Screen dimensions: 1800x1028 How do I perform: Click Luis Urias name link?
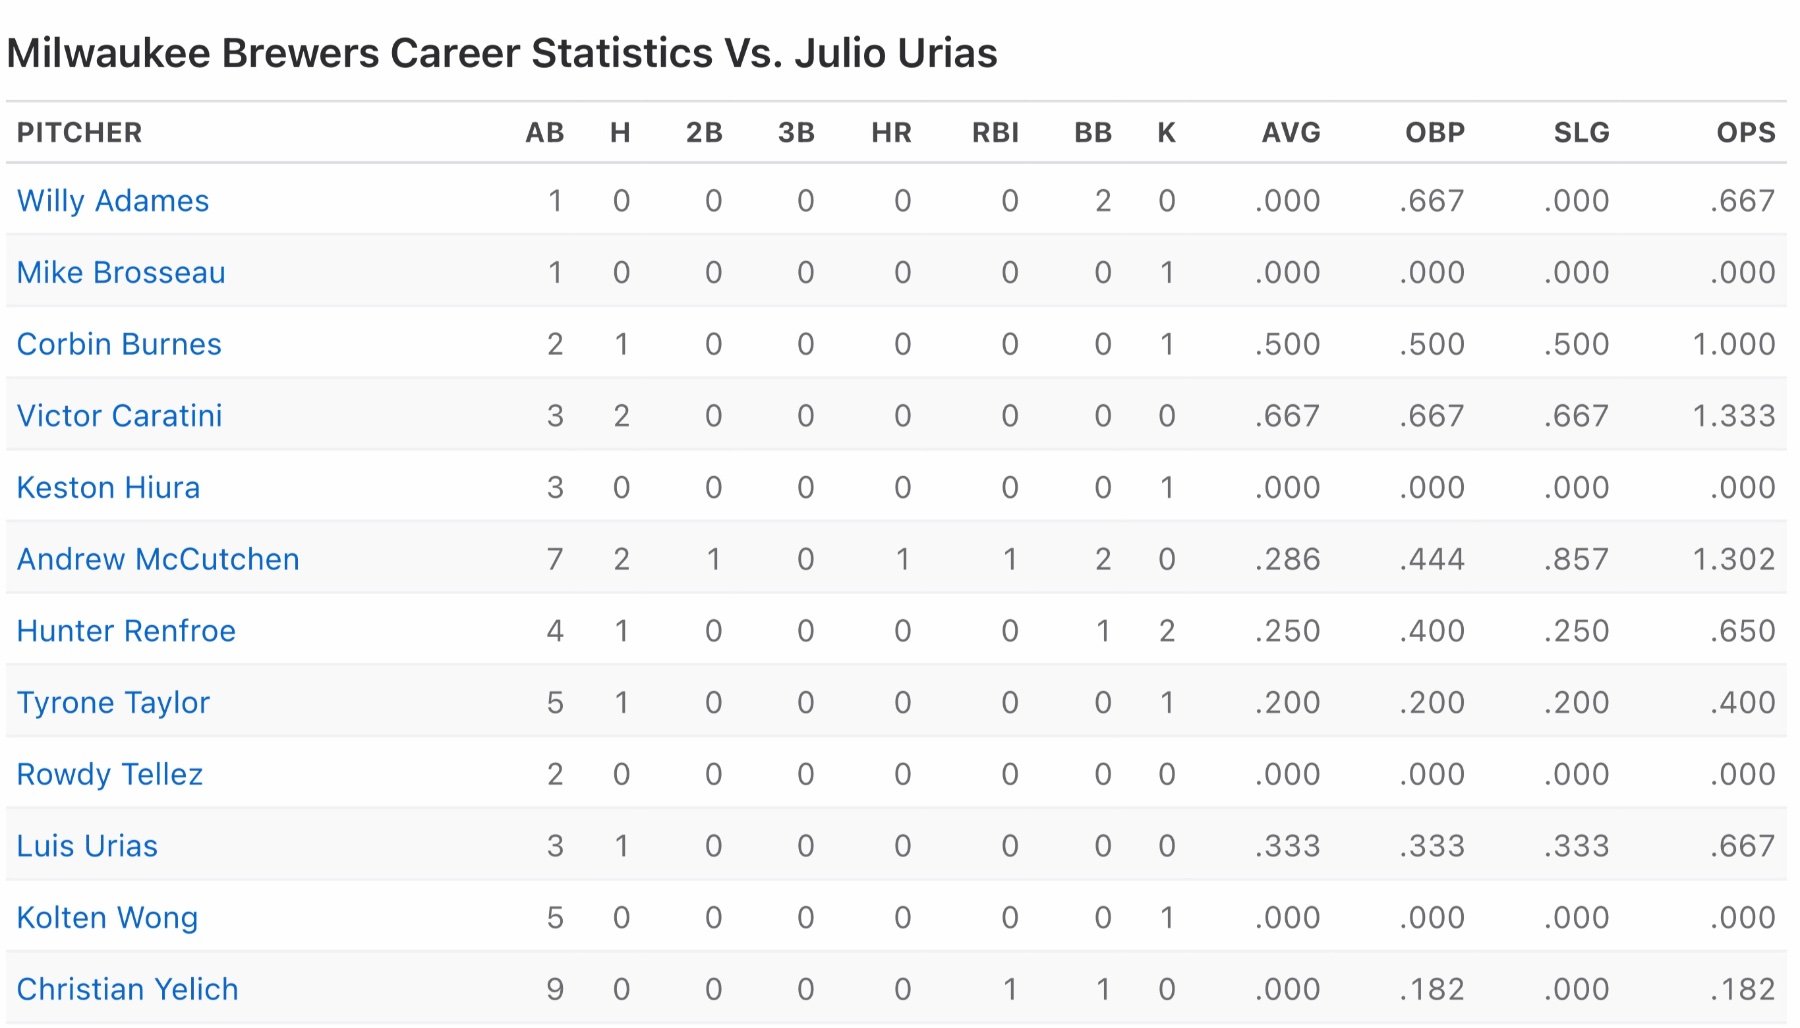tap(87, 846)
